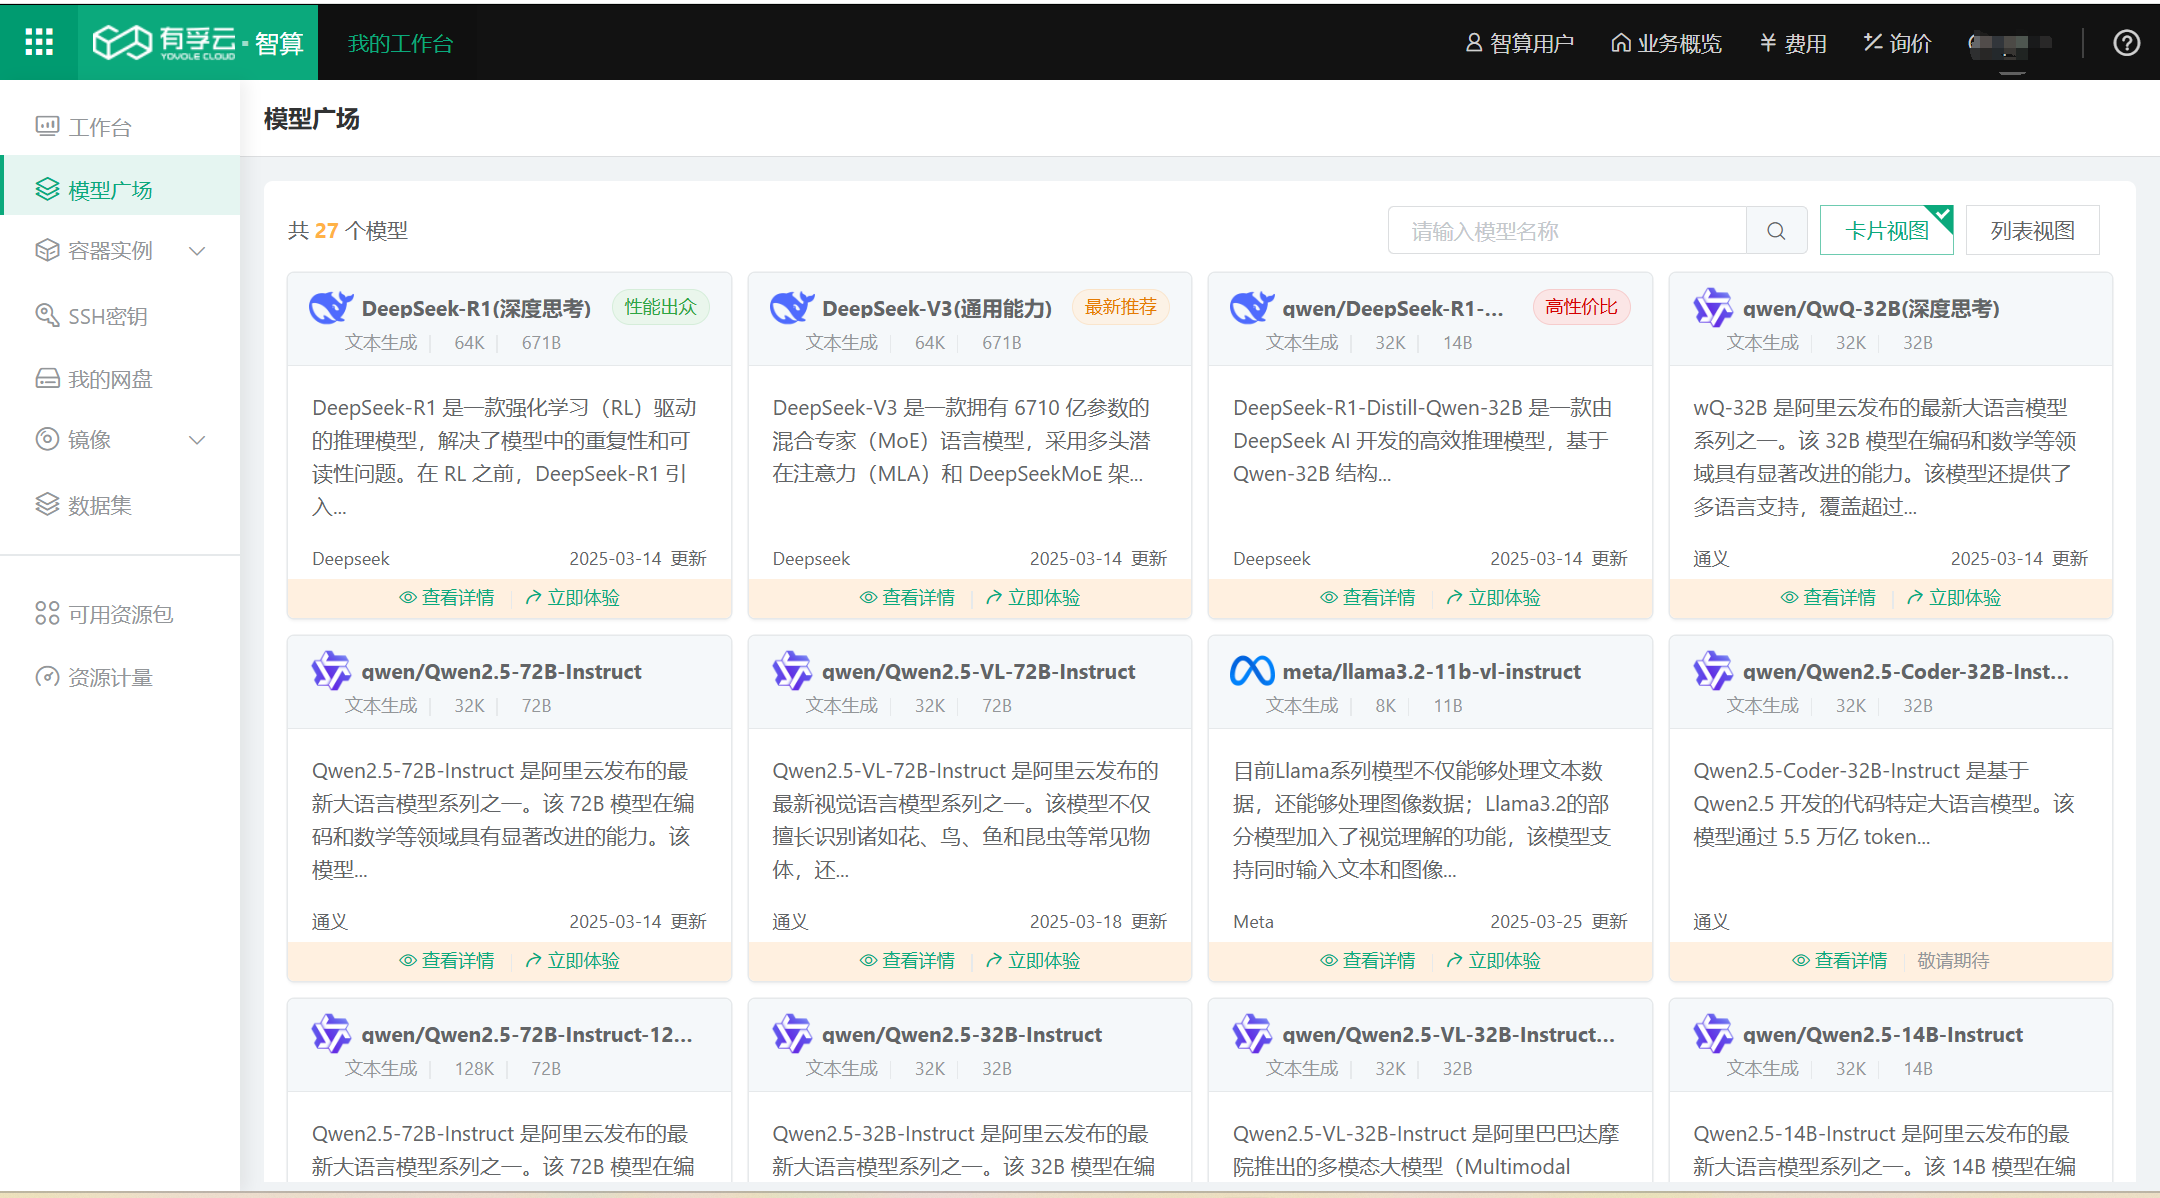Expand the 容器实例 submenu chevron
Image resolution: width=2160 pixels, height=1198 pixels.
coord(198,251)
